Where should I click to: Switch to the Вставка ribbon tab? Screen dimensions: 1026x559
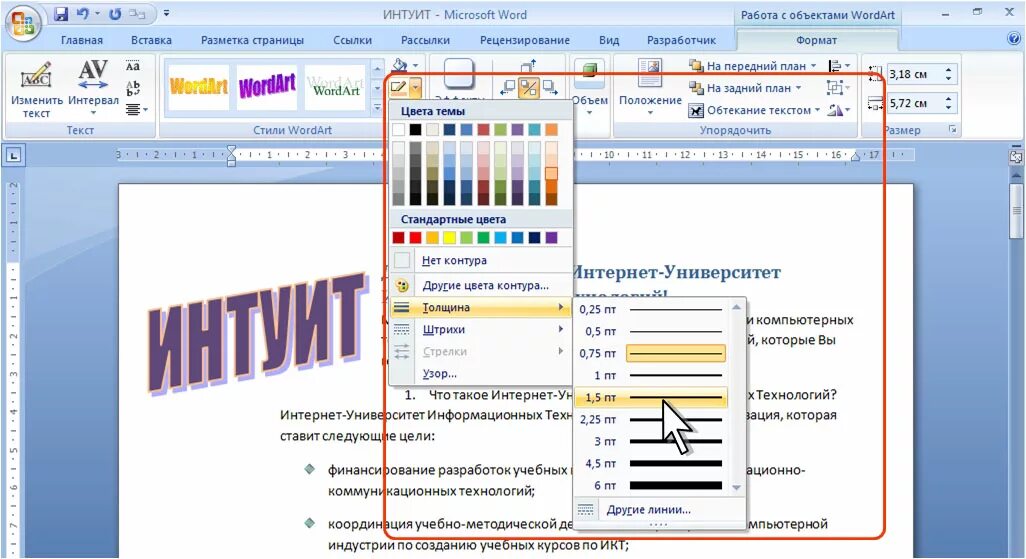pyautogui.click(x=151, y=40)
